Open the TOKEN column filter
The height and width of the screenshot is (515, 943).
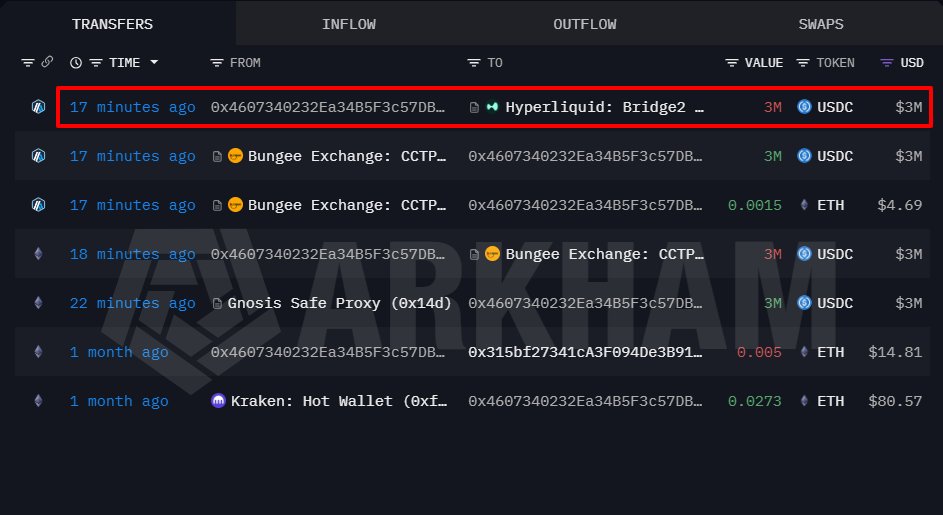click(x=803, y=63)
